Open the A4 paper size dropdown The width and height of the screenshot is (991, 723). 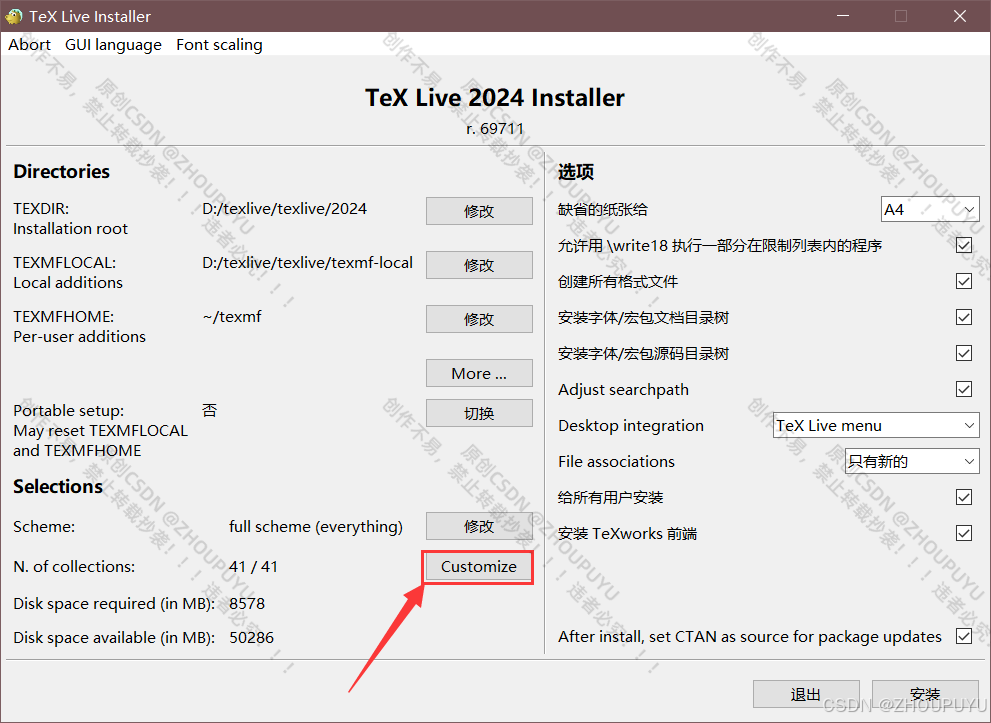tap(930, 209)
